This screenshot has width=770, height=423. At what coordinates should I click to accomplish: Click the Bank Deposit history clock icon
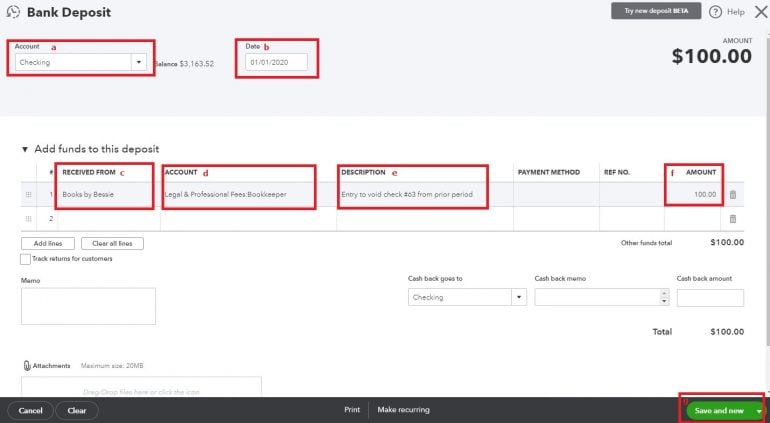pyautogui.click(x=13, y=13)
